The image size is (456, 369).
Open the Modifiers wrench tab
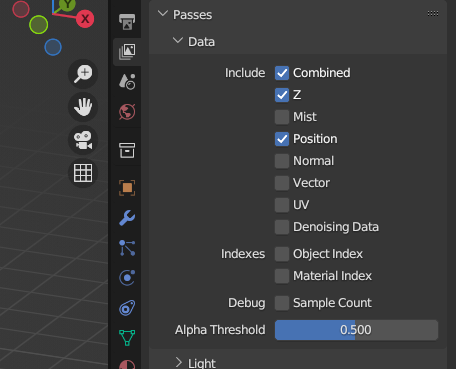click(x=127, y=218)
